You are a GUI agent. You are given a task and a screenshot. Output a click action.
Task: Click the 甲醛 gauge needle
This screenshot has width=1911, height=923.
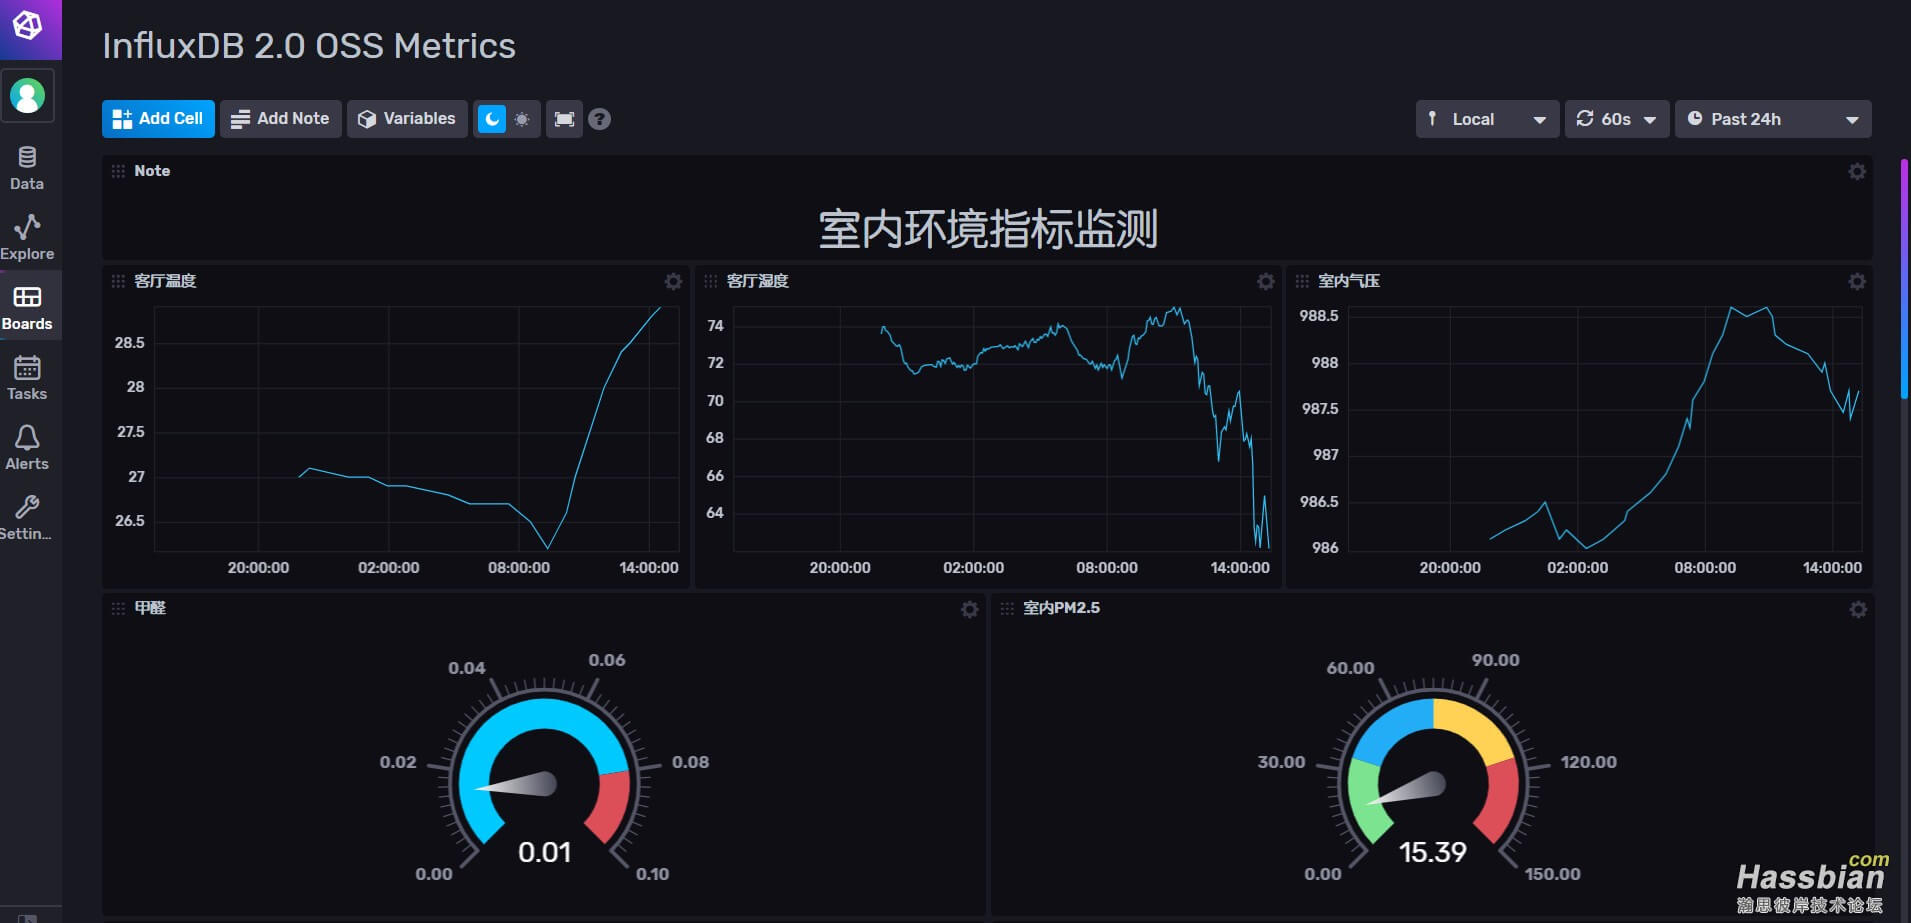(518, 784)
